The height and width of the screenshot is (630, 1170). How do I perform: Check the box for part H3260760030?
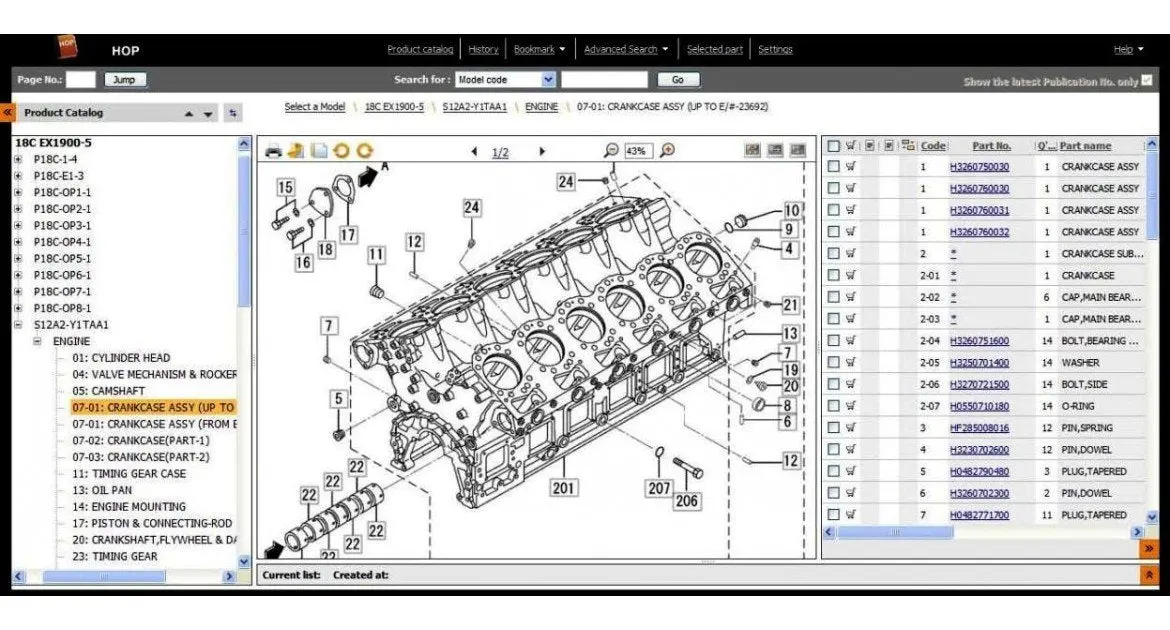pos(833,188)
